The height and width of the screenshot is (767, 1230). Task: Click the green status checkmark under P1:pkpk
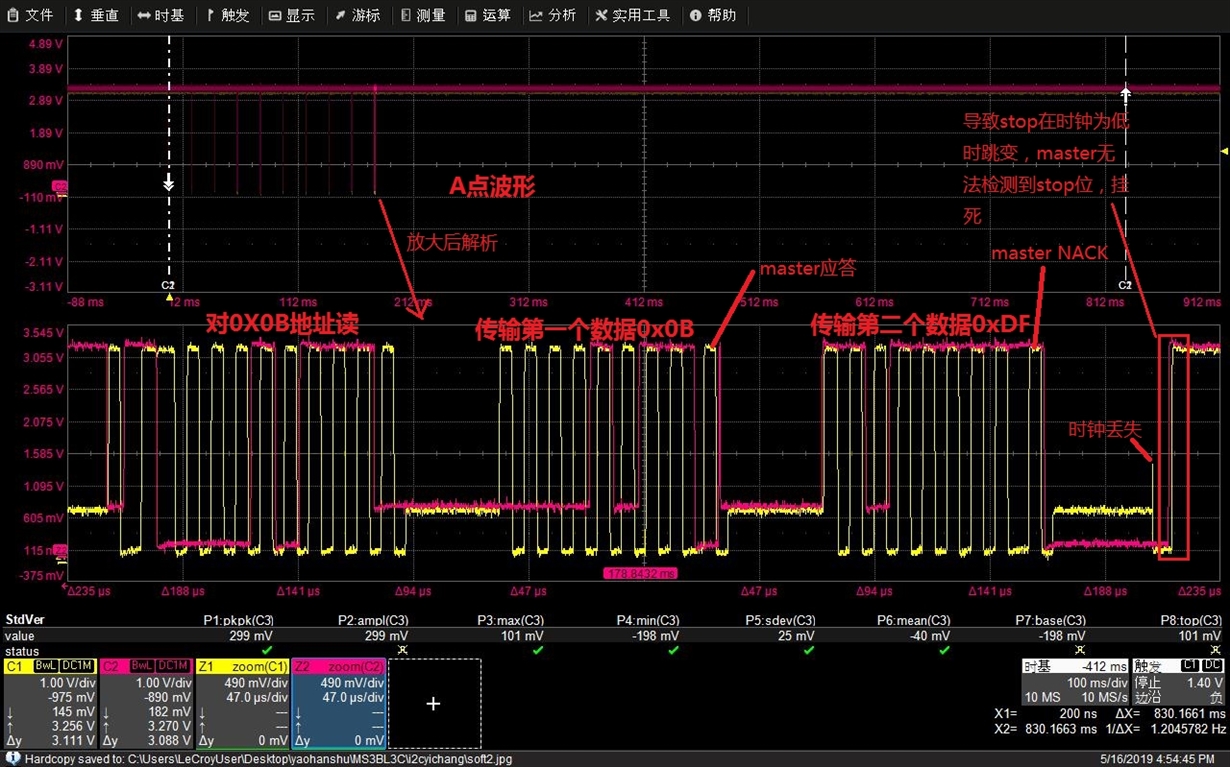click(x=267, y=651)
